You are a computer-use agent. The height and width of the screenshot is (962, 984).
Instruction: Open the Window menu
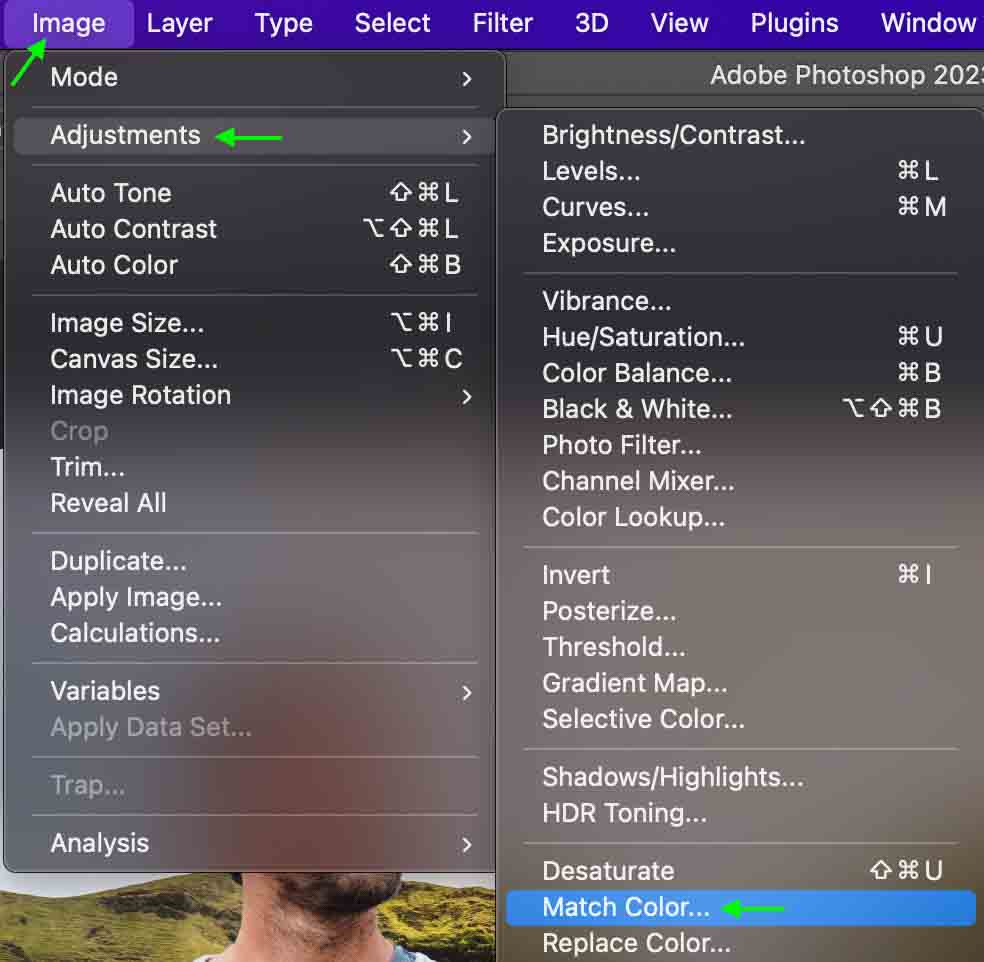coord(928,23)
